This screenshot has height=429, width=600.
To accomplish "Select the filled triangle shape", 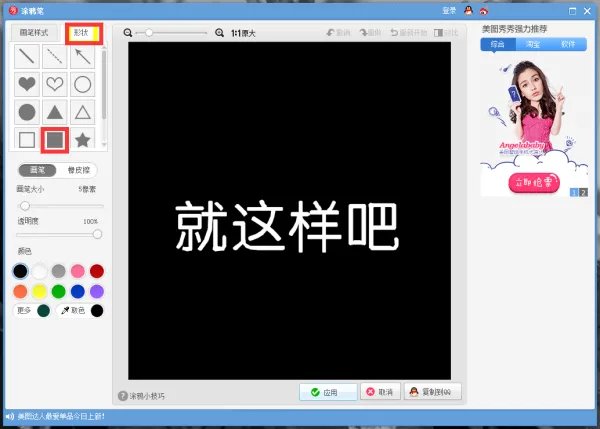I will 55,112.
